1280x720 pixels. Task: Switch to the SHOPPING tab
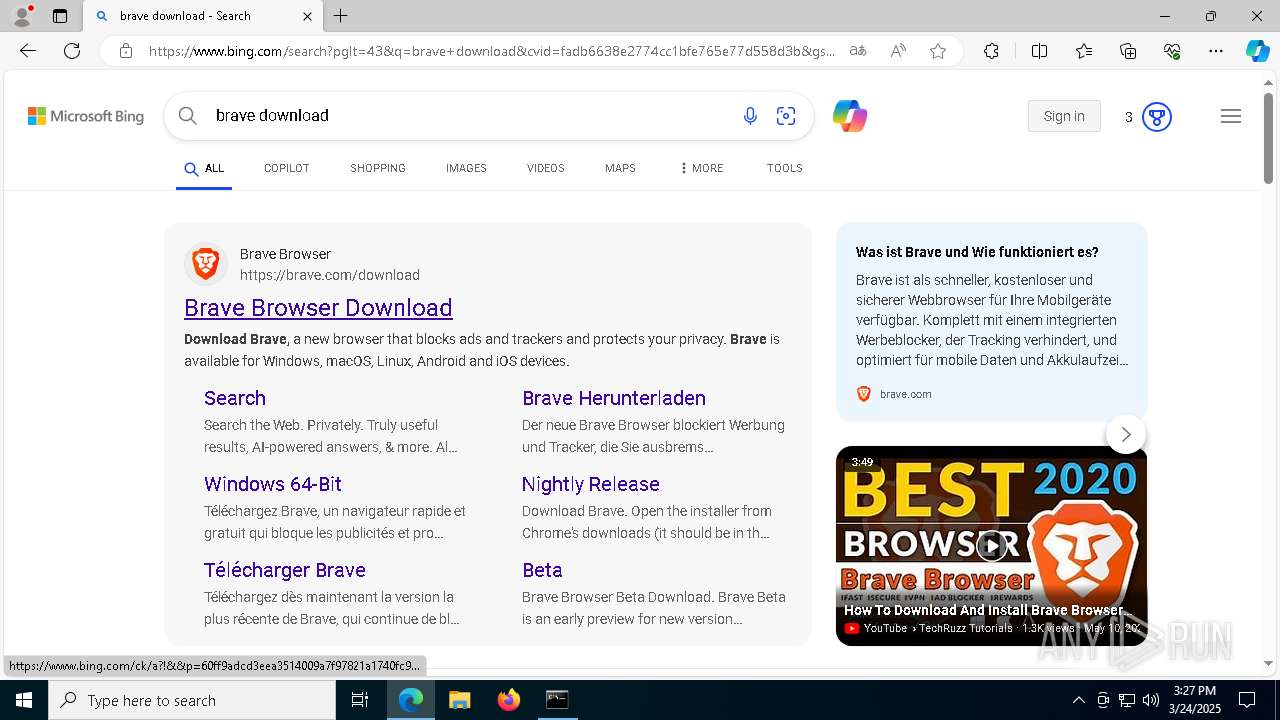pos(378,168)
